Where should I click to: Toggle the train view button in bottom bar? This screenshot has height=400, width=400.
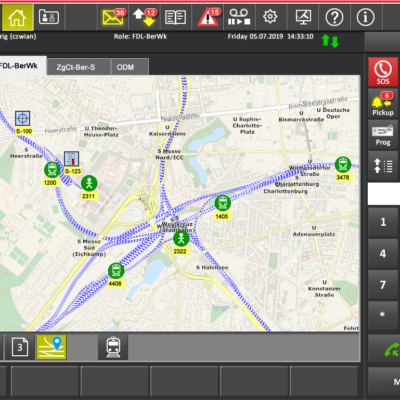[113, 347]
